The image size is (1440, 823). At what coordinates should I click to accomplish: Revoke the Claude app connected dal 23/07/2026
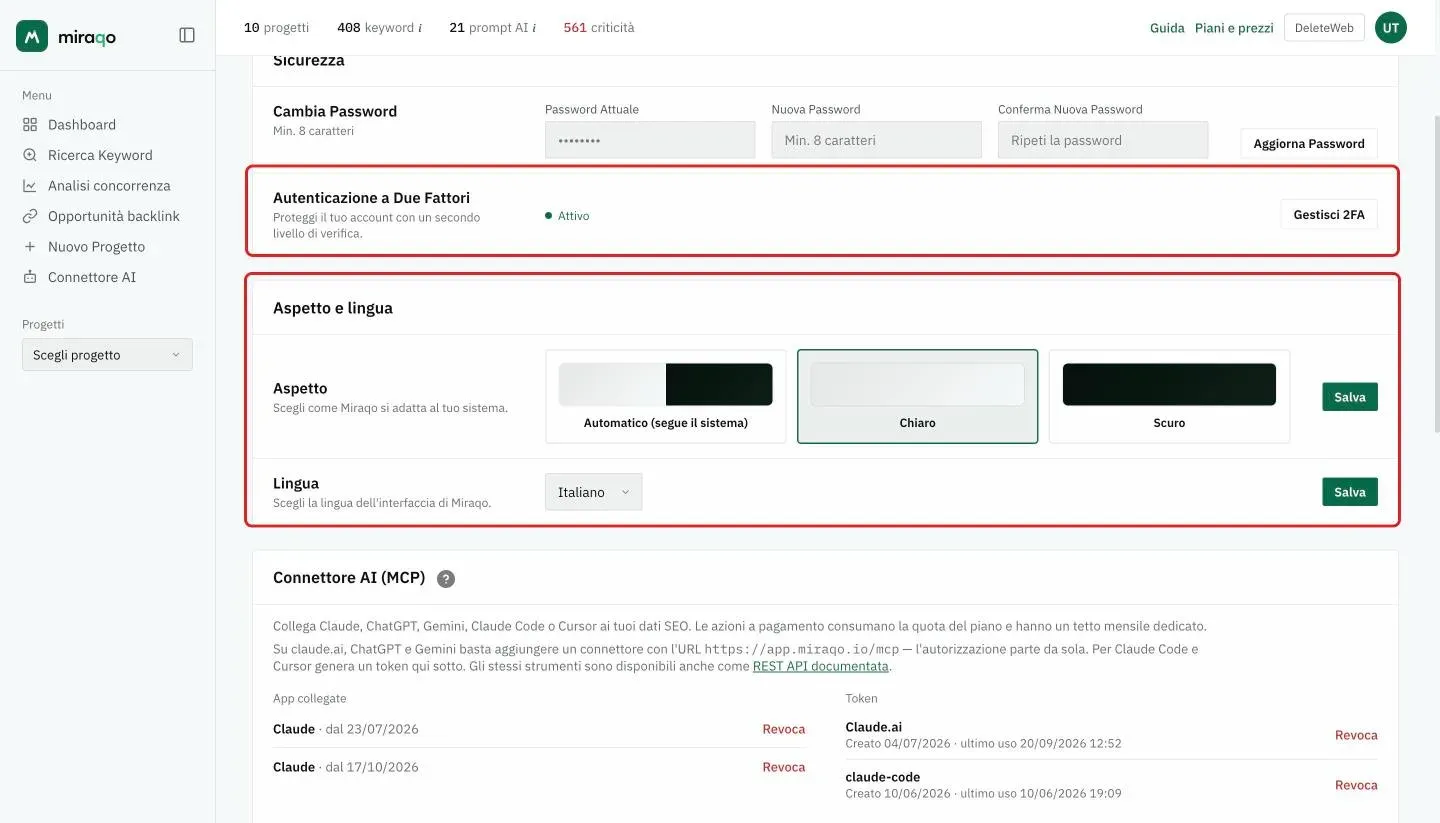click(784, 729)
